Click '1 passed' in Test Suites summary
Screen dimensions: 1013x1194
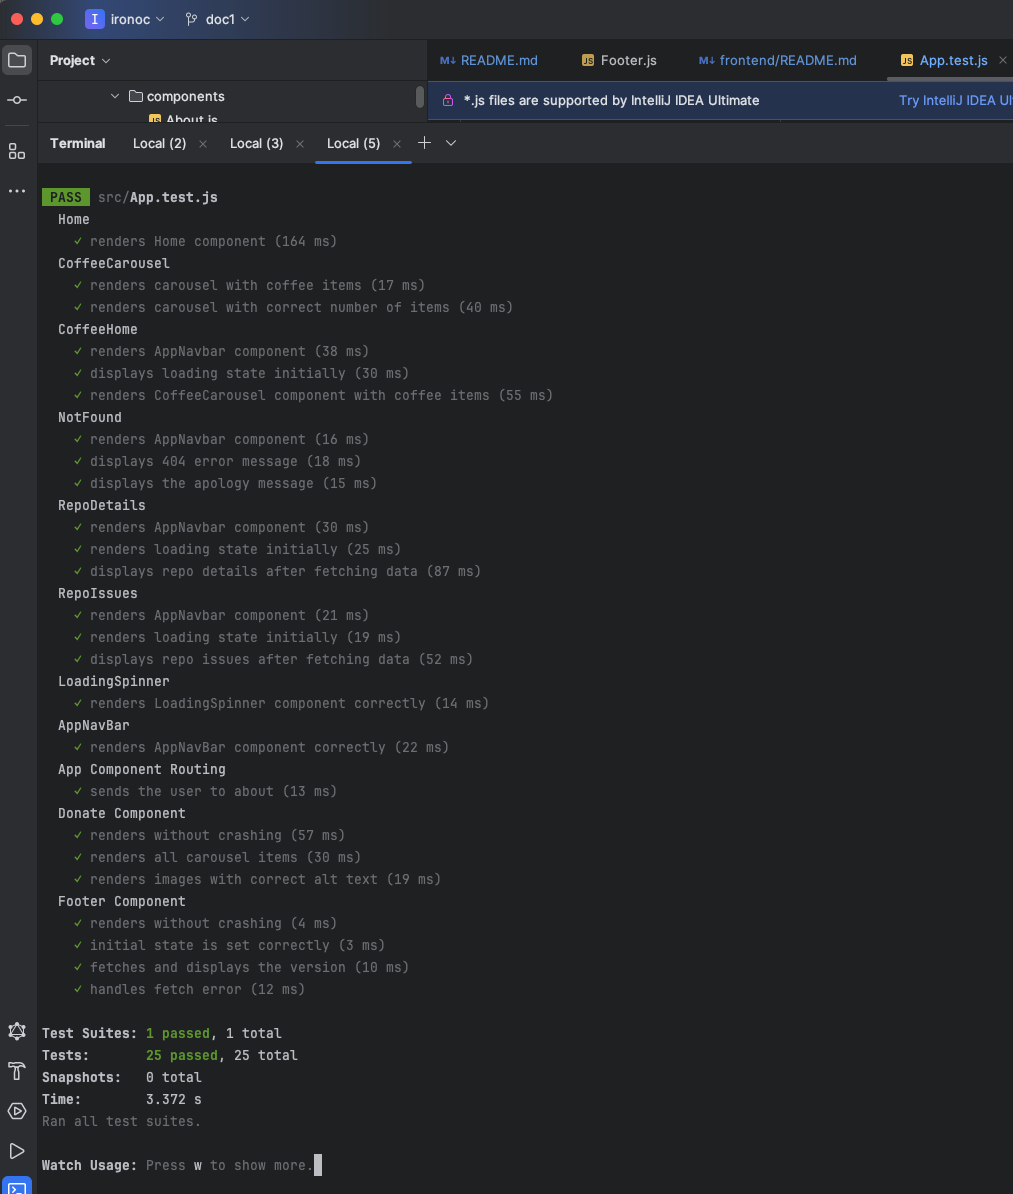[177, 1033]
